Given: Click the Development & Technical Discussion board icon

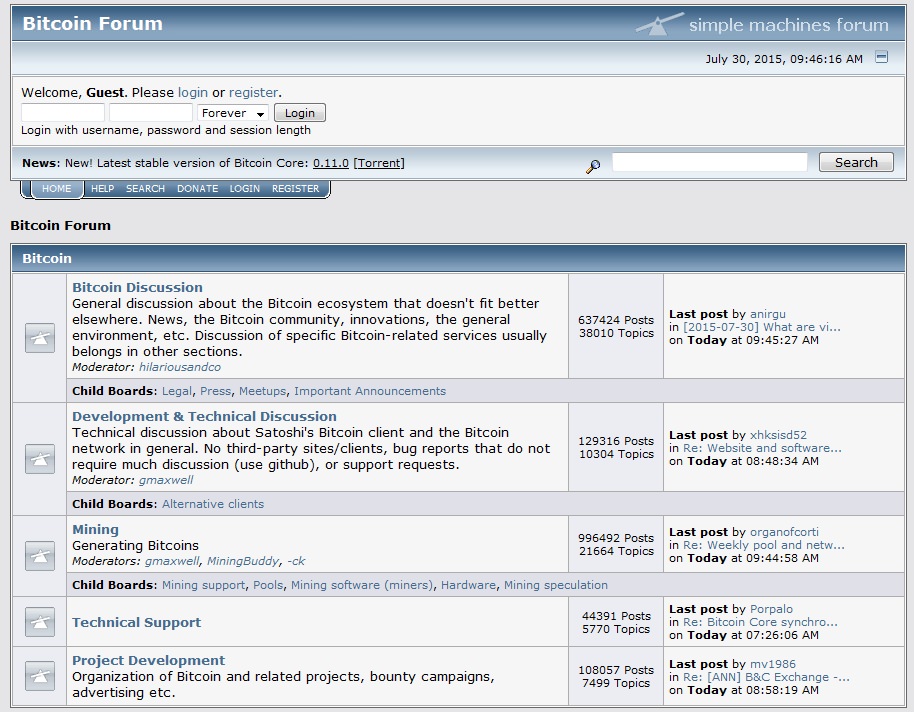Looking at the screenshot, I should pos(40,459).
